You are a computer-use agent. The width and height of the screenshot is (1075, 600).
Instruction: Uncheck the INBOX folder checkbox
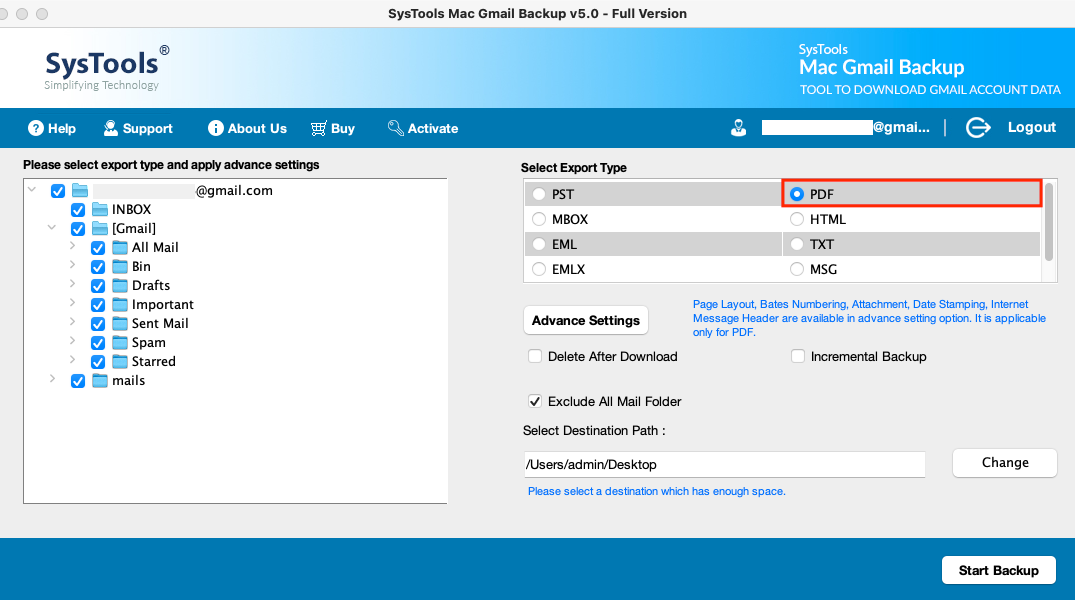78,210
